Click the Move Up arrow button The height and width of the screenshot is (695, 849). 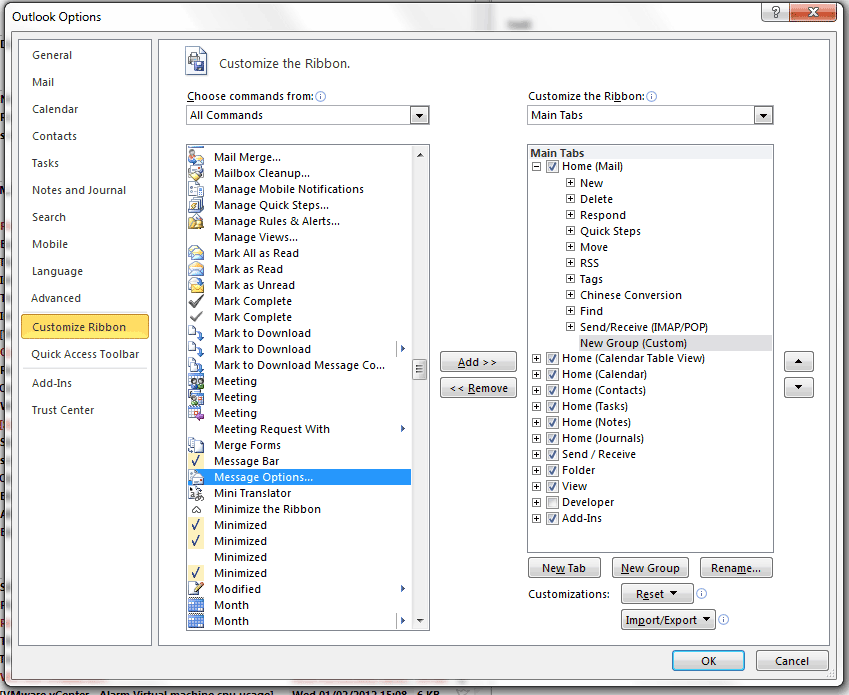coord(798,361)
